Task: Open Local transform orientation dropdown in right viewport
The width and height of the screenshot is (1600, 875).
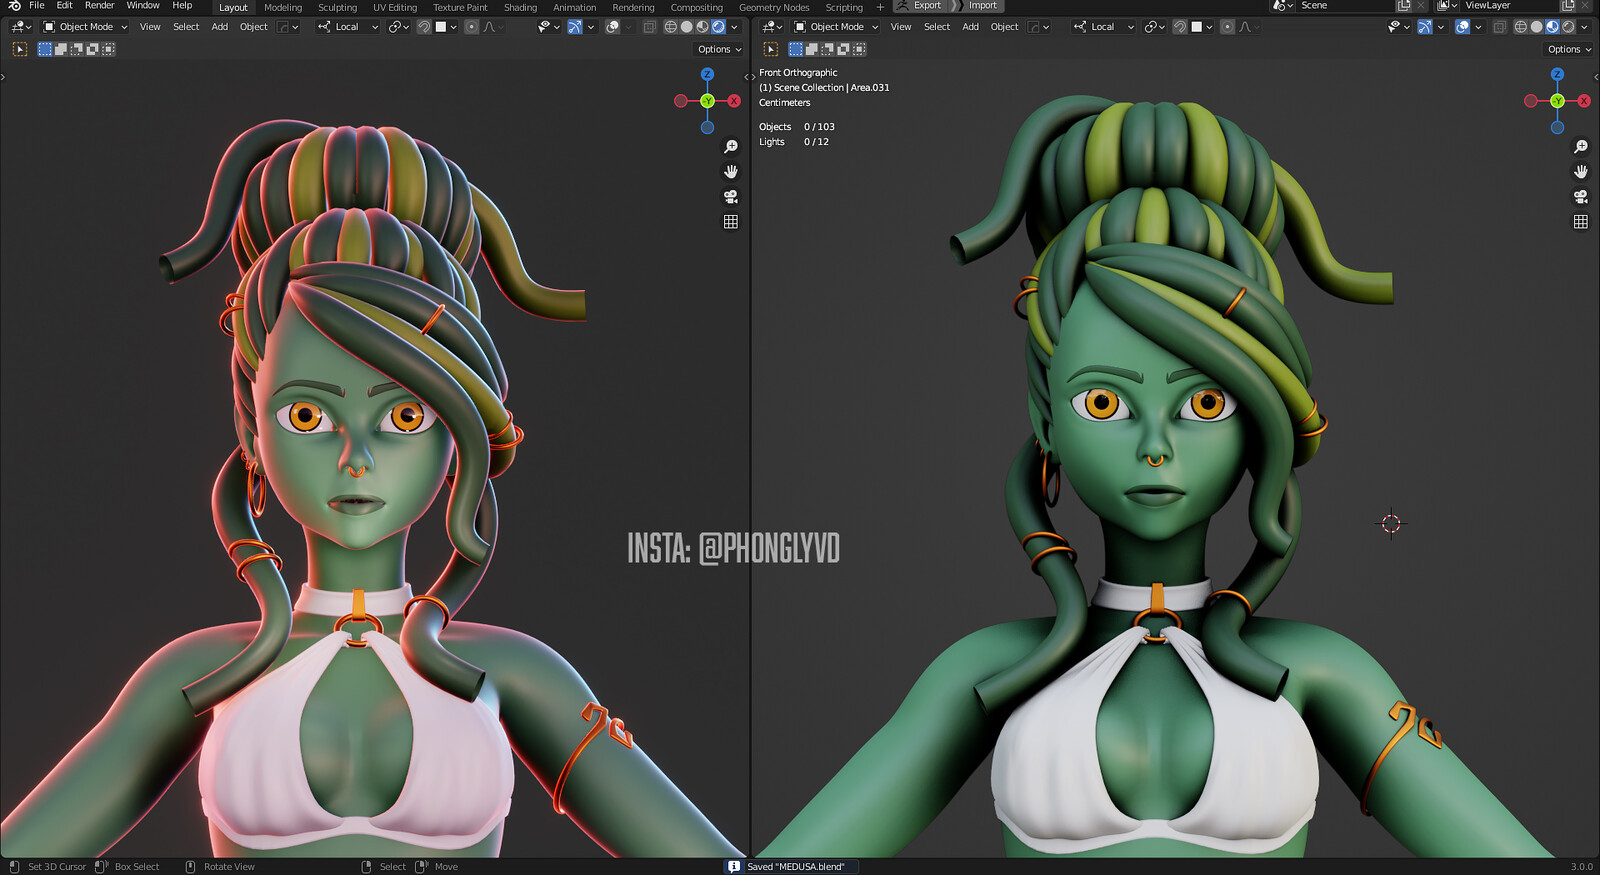Action: (x=1104, y=27)
